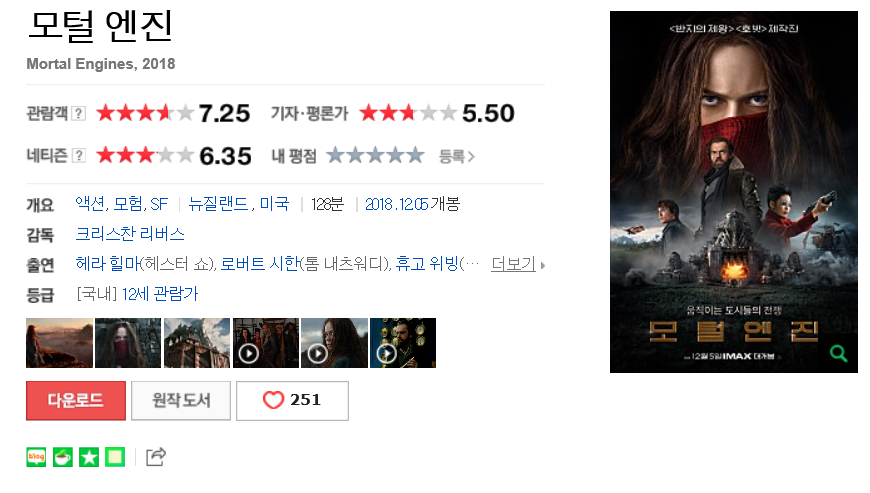Click the 뉴질랜드 country link
This screenshot has width=870, height=493.
click(x=219, y=204)
